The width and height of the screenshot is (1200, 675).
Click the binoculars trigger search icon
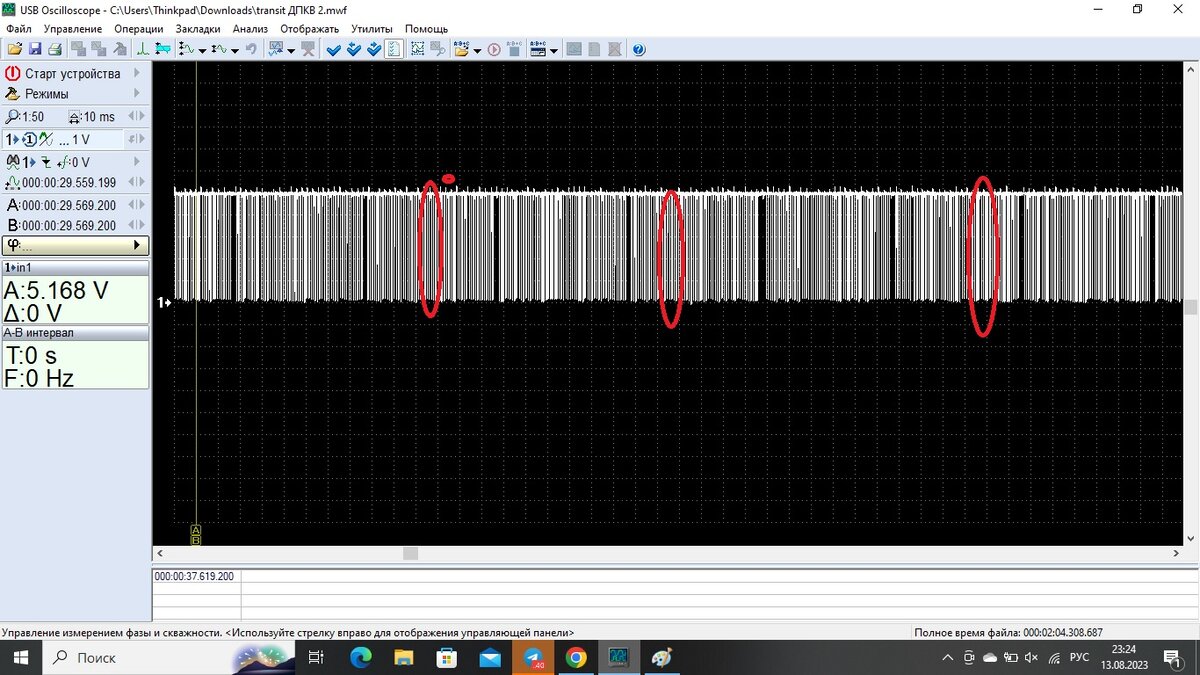click(x=13, y=161)
